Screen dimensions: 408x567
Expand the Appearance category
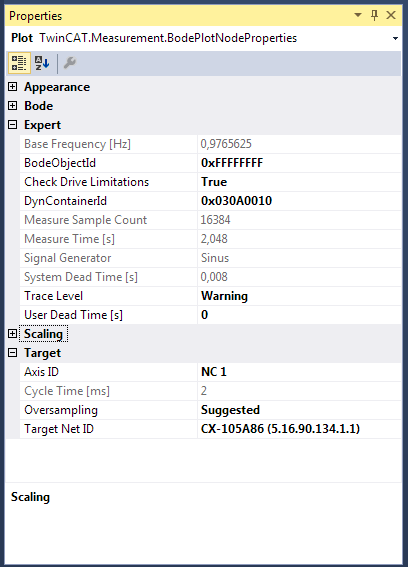[x=13, y=87]
